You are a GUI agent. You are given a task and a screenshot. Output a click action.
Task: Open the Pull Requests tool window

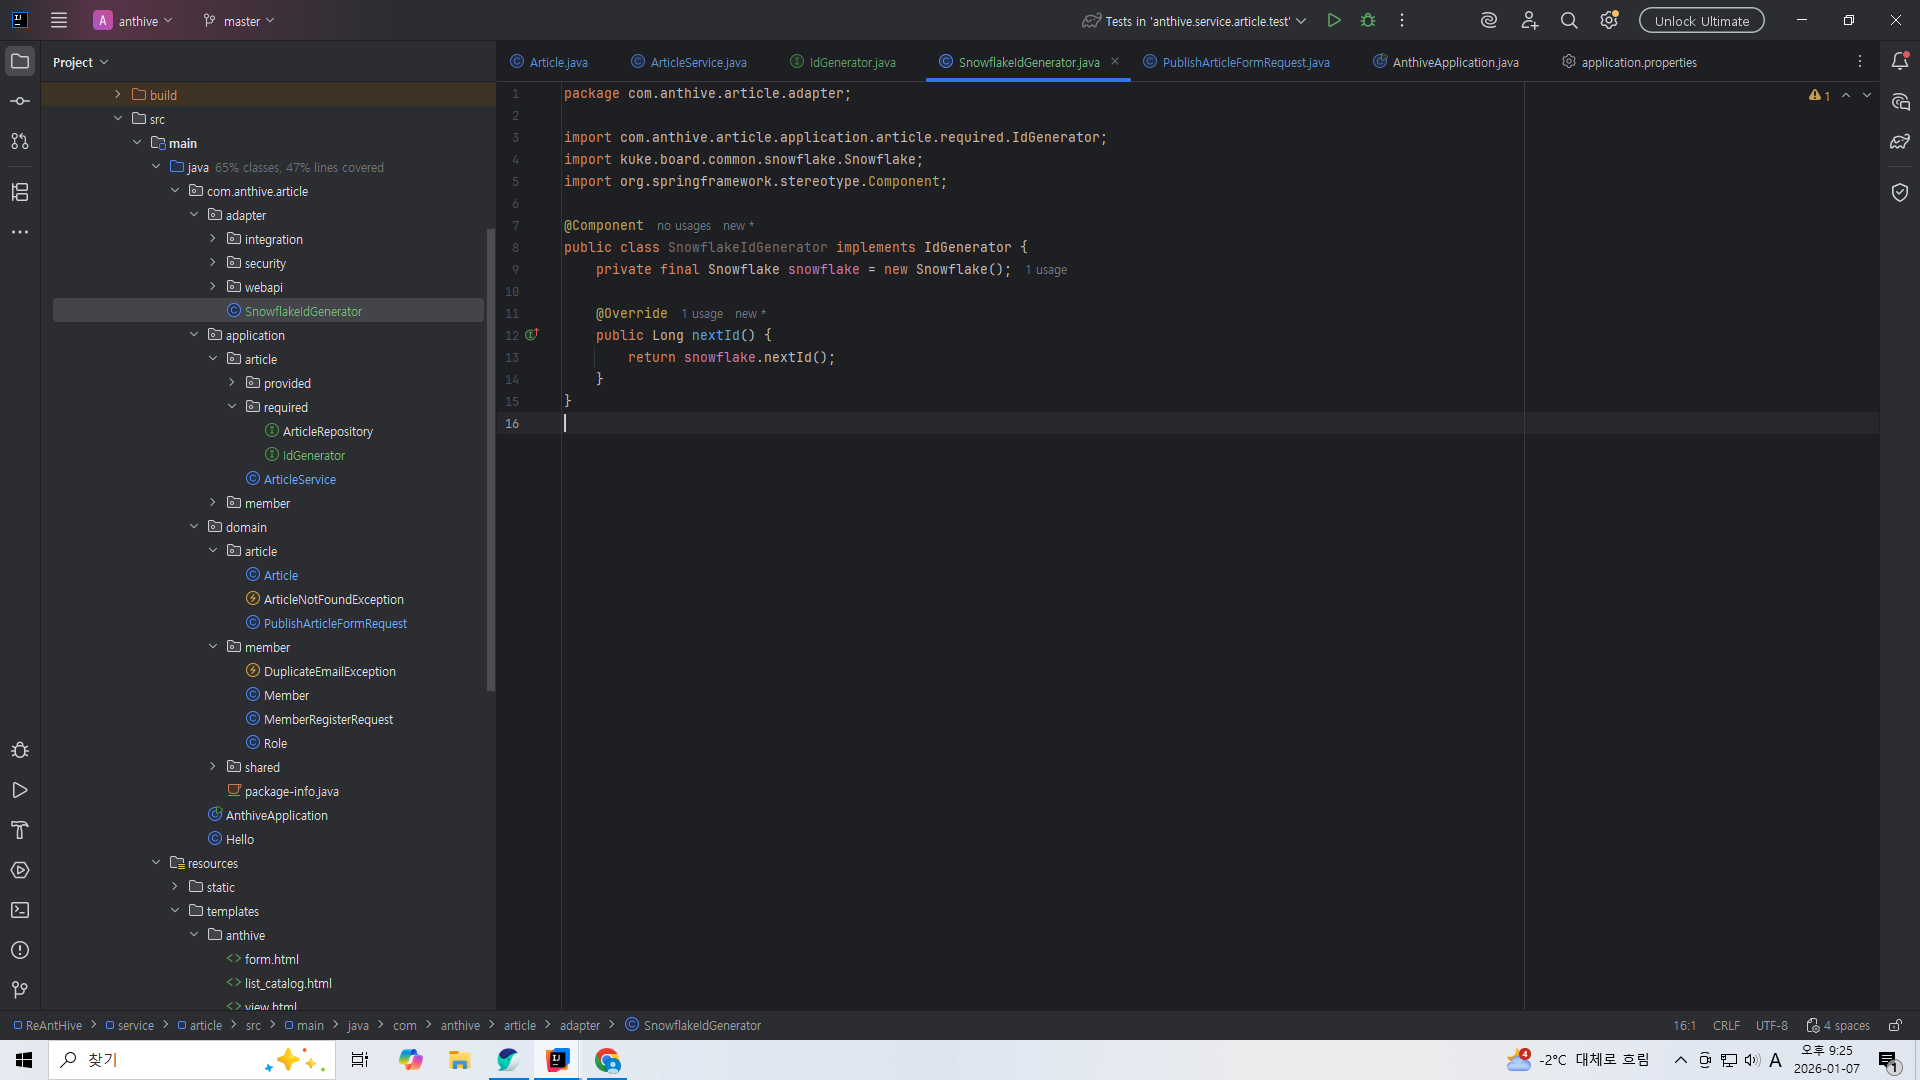20,142
